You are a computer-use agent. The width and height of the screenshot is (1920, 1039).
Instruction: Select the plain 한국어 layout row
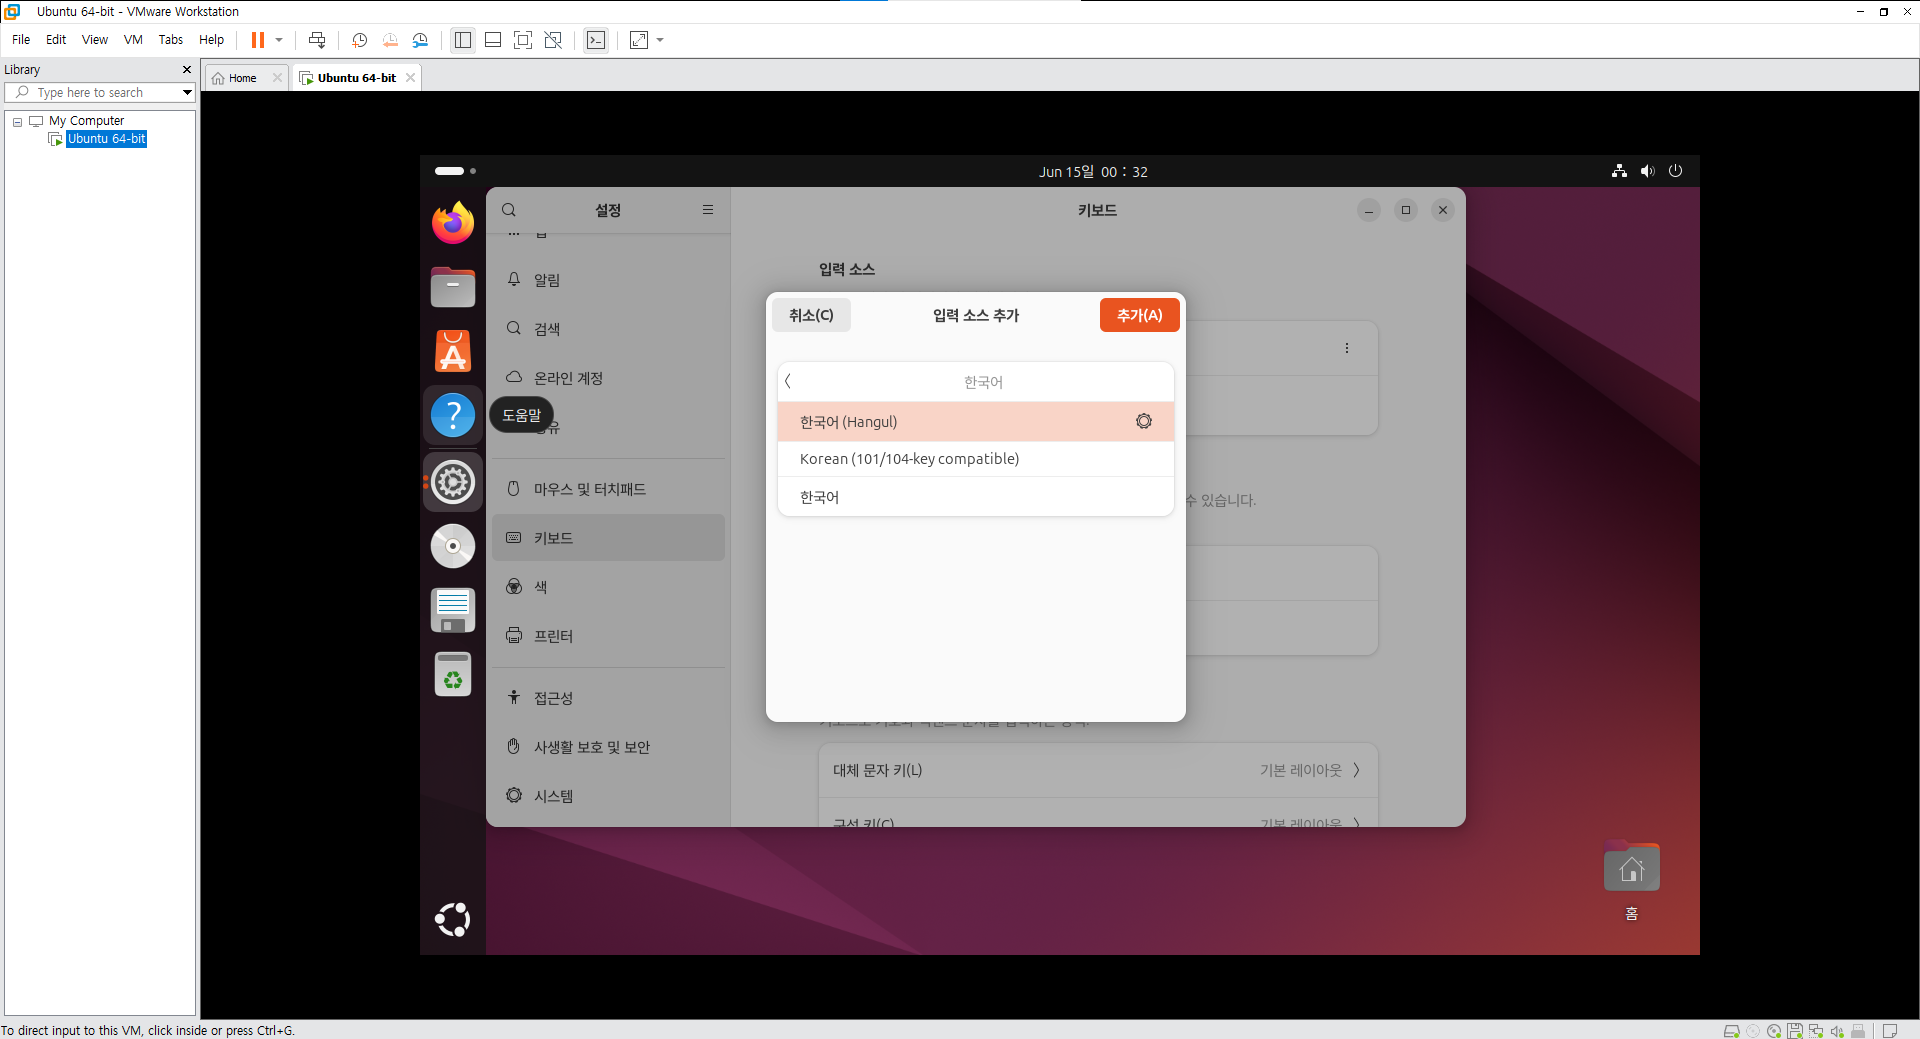[x=975, y=497]
